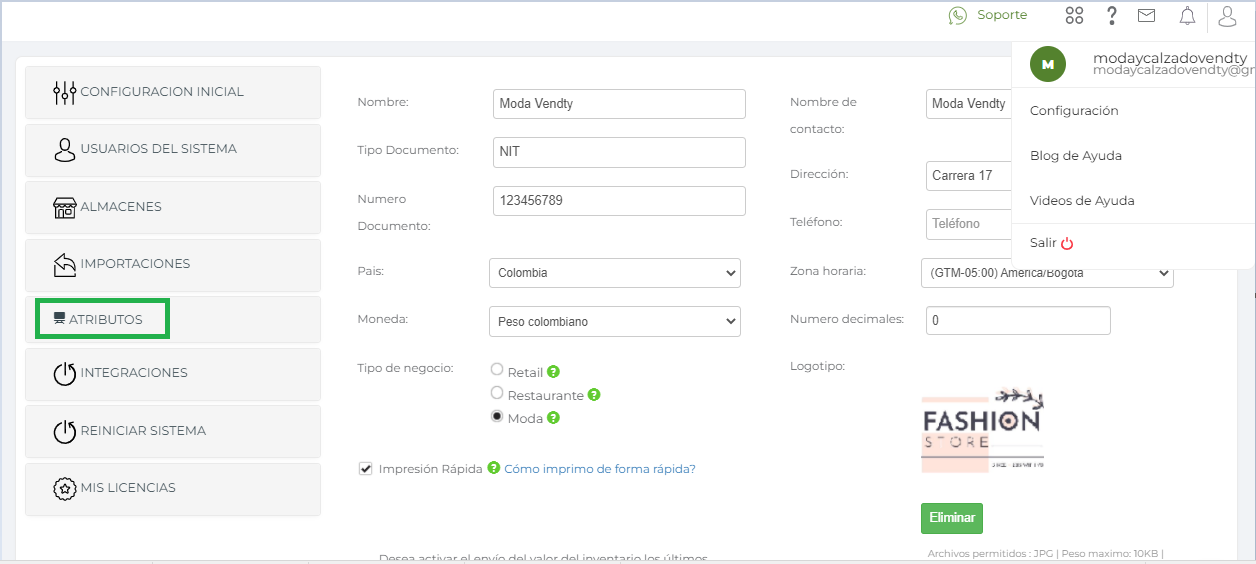Toggle the Impresión Rápida checkbox

click(366, 468)
